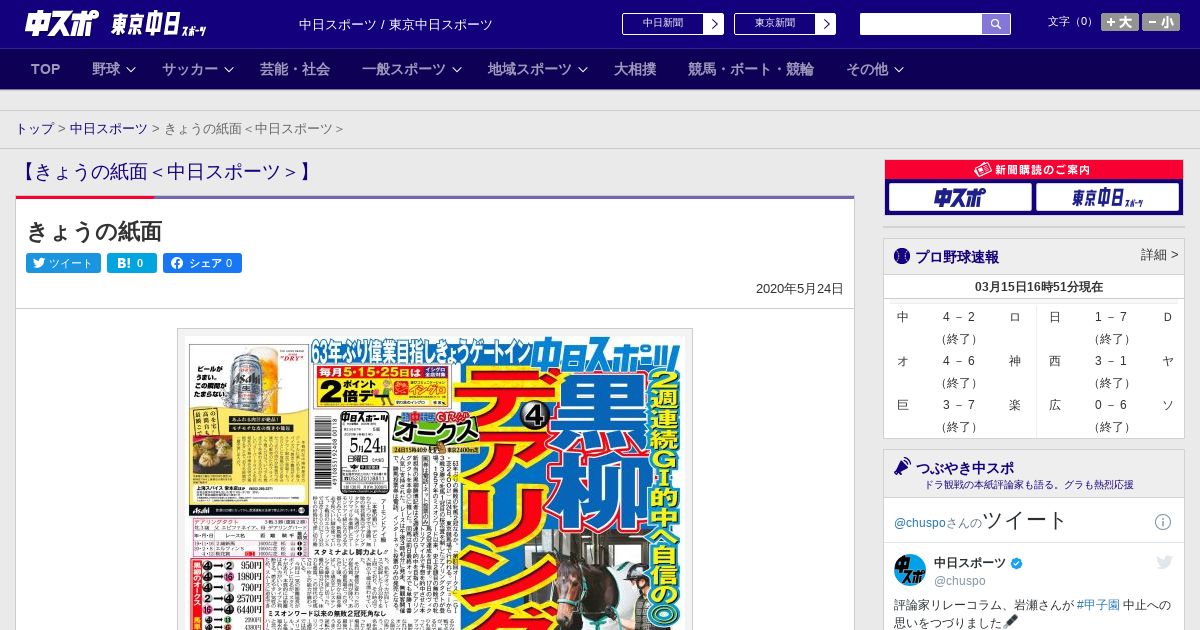Decrease font size with −小 button
The height and width of the screenshot is (630, 1200).
1161,22
